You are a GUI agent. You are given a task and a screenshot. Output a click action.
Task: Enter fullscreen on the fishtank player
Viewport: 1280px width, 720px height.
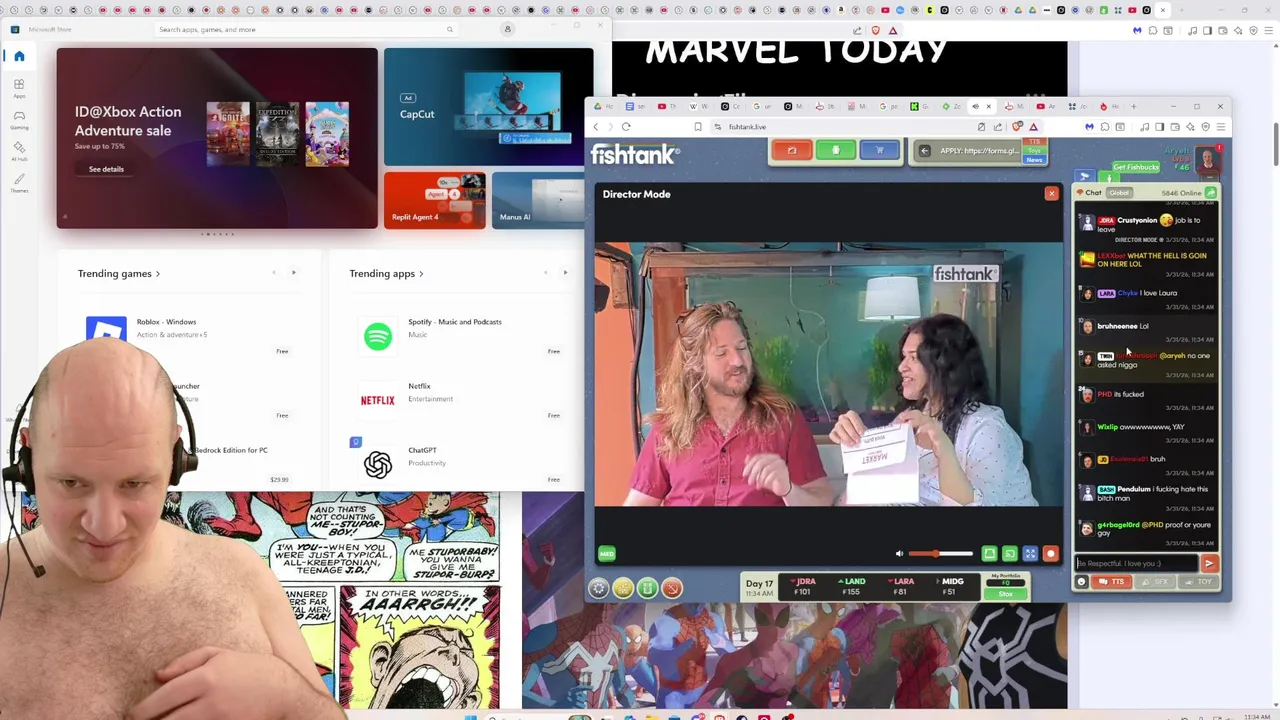tap(1030, 553)
